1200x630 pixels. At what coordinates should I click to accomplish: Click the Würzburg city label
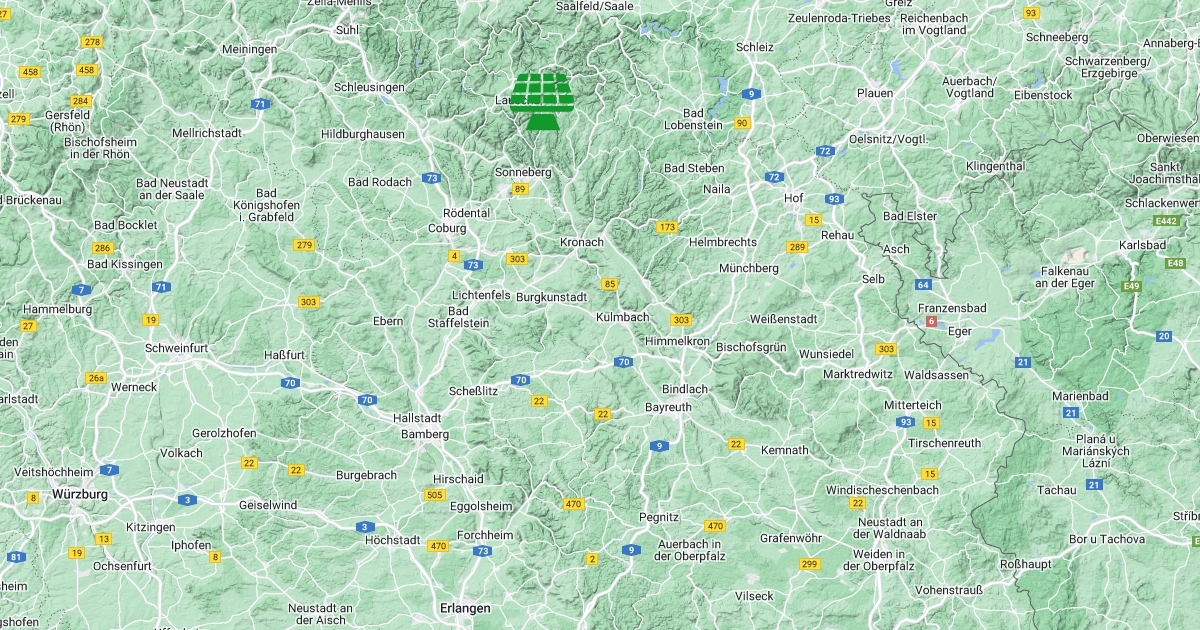(80, 494)
